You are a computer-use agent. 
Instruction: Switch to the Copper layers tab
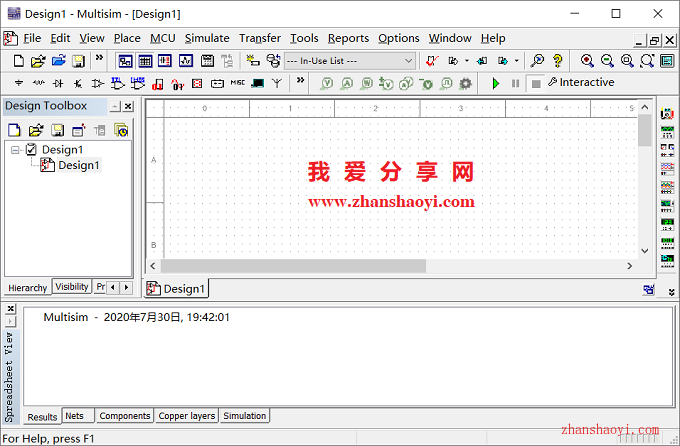pos(186,416)
